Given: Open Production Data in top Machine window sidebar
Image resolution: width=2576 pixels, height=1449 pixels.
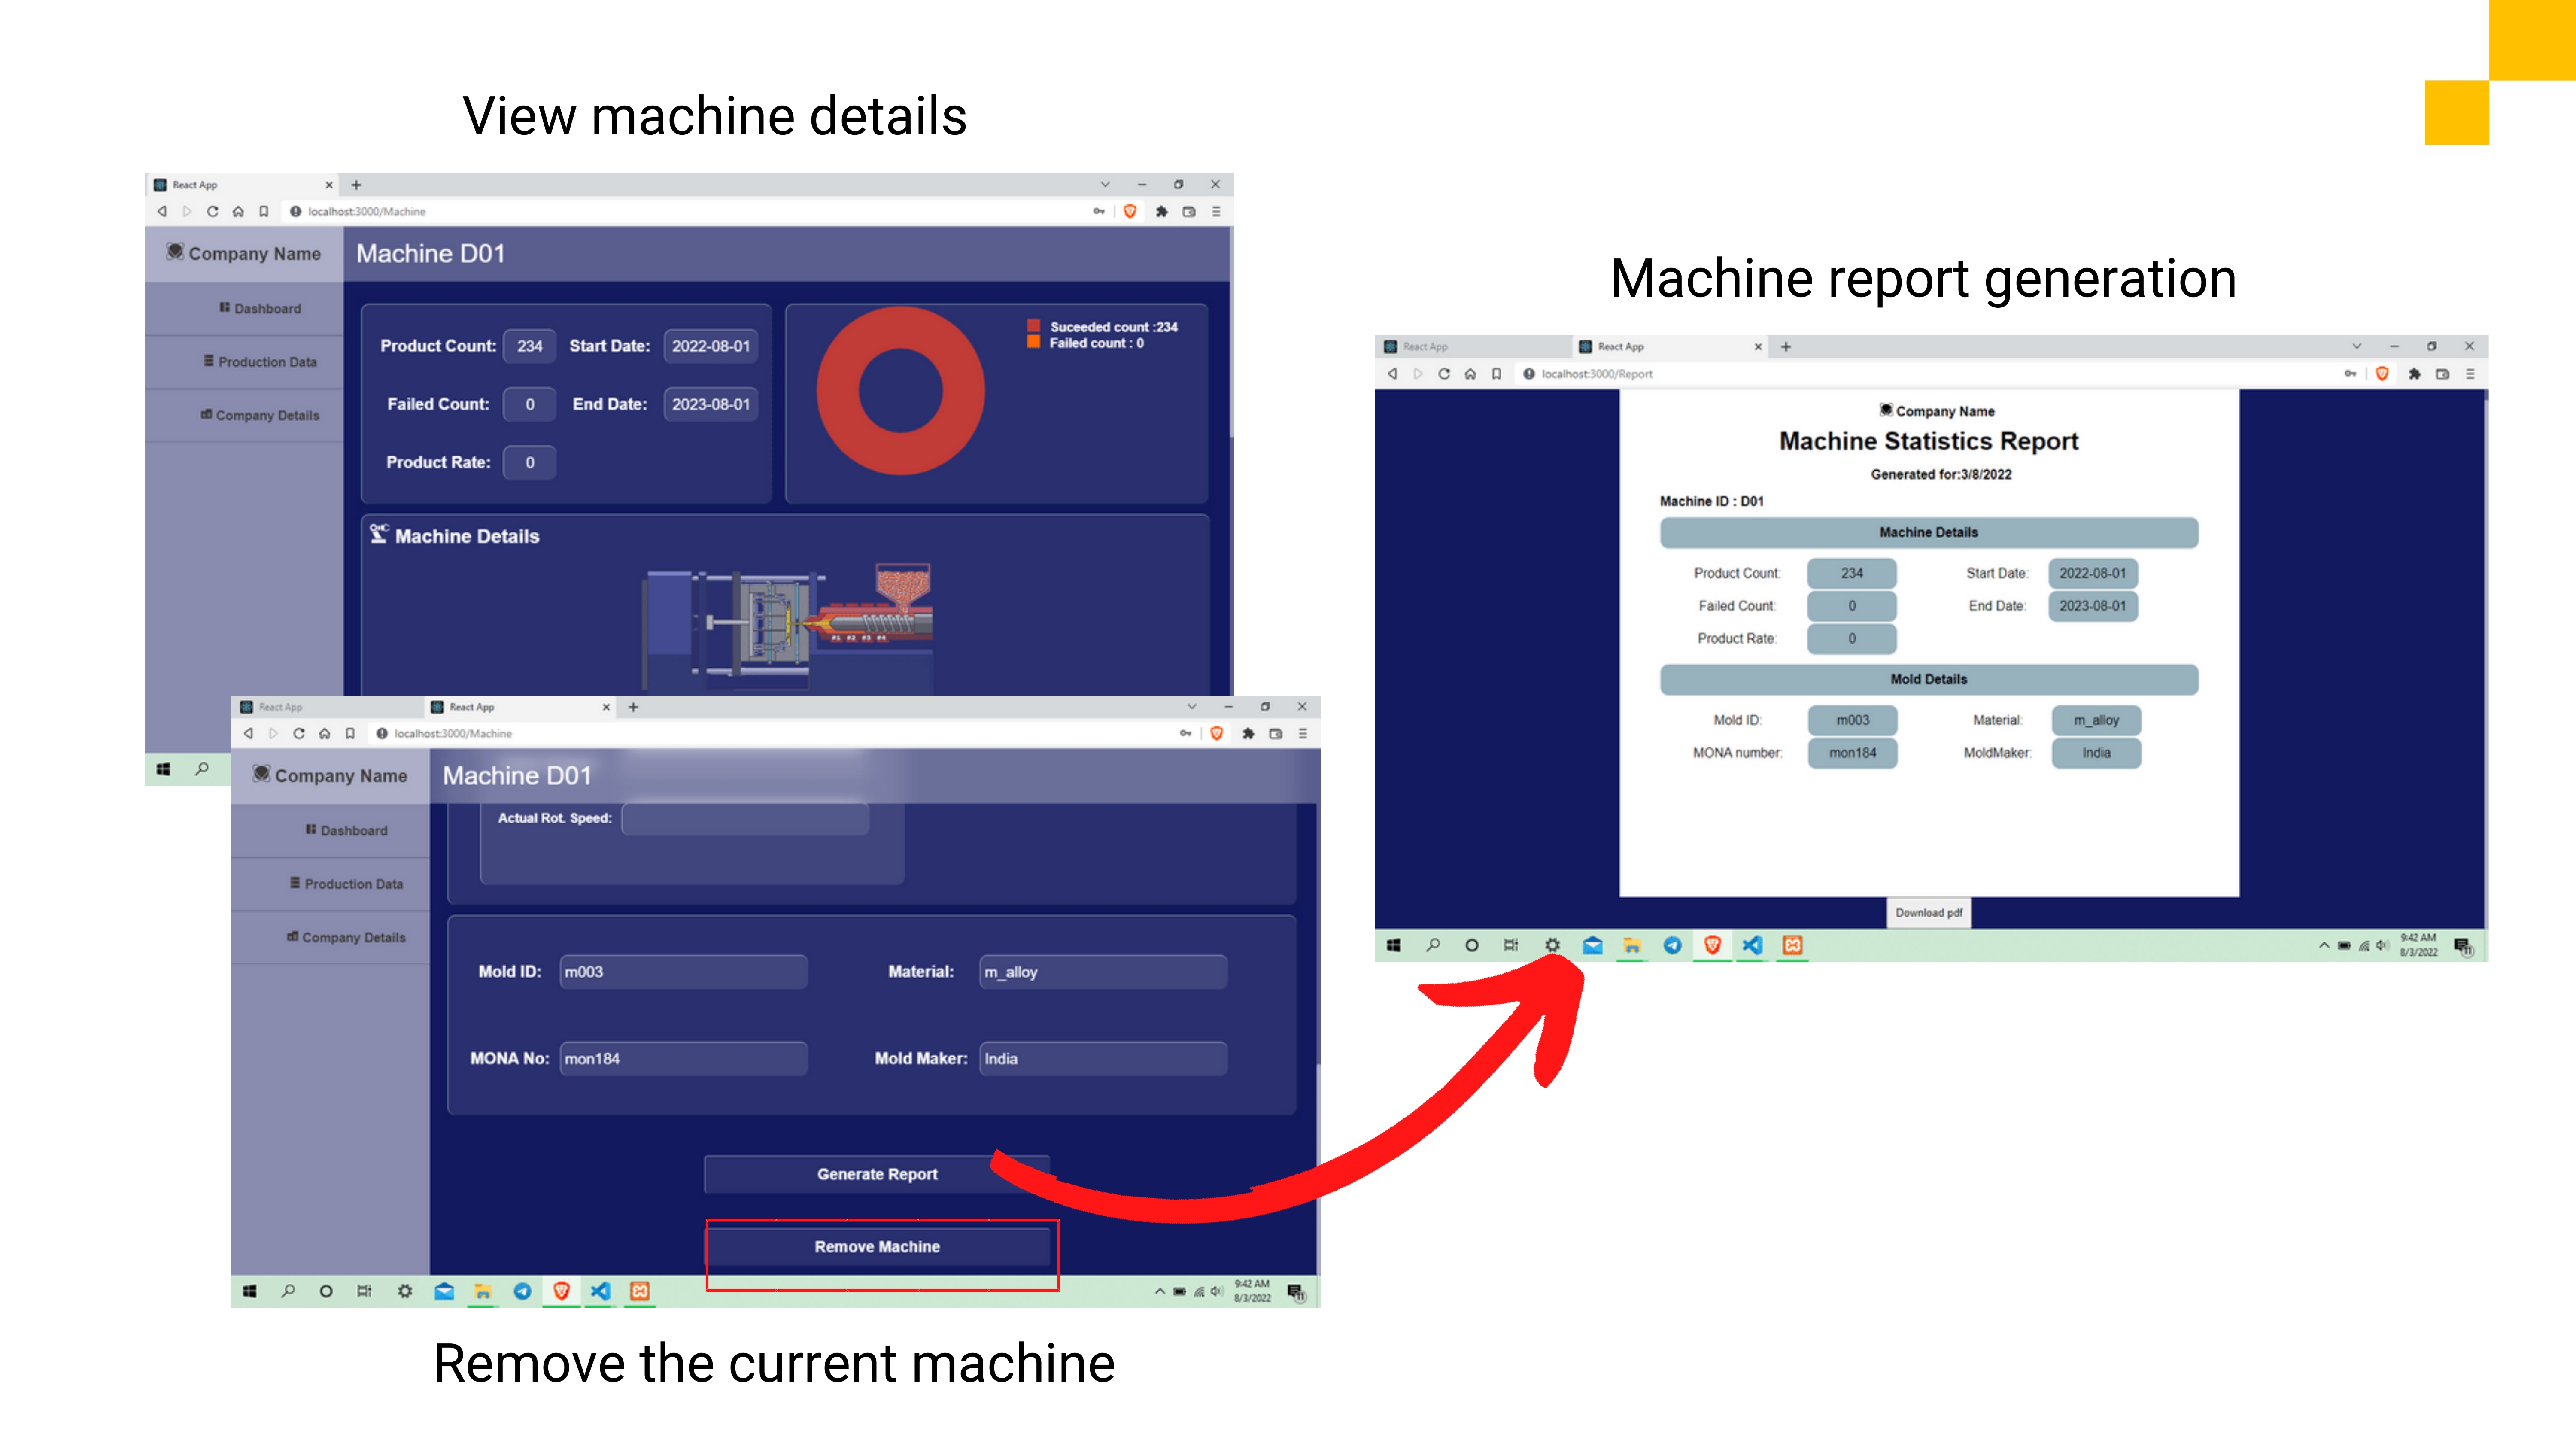Looking at the screenshot, I should coord(260,361).
